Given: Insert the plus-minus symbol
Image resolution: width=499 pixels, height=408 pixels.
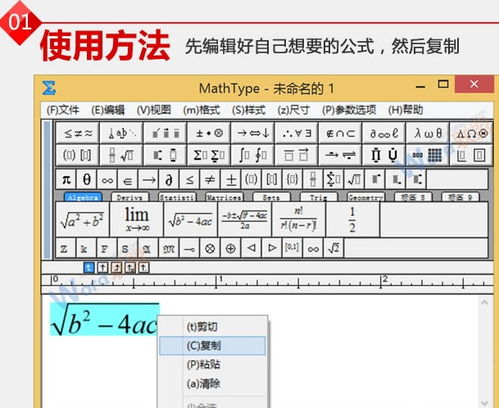Looking at the screenshot, I should click(231, 180).
